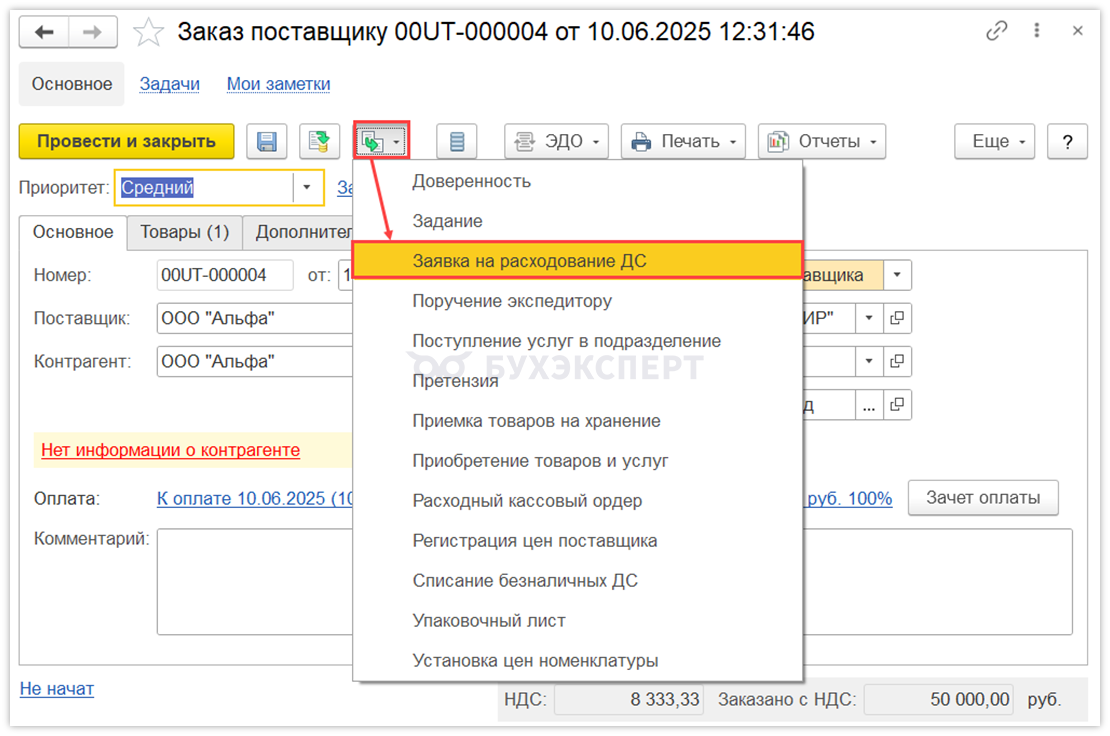The height and width of the screenshot is (736, 1110).
Task: Choose Приобретение товаров и услуг from menu
Action: click(x=540, y=461)
